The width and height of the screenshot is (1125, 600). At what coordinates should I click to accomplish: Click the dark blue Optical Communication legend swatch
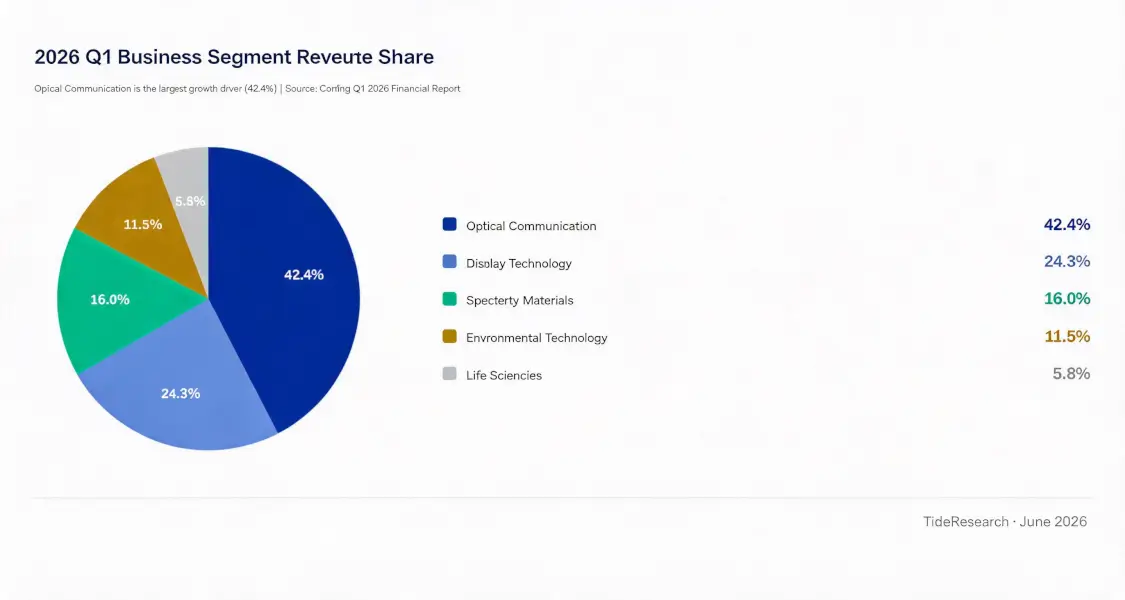pos(449,225)
